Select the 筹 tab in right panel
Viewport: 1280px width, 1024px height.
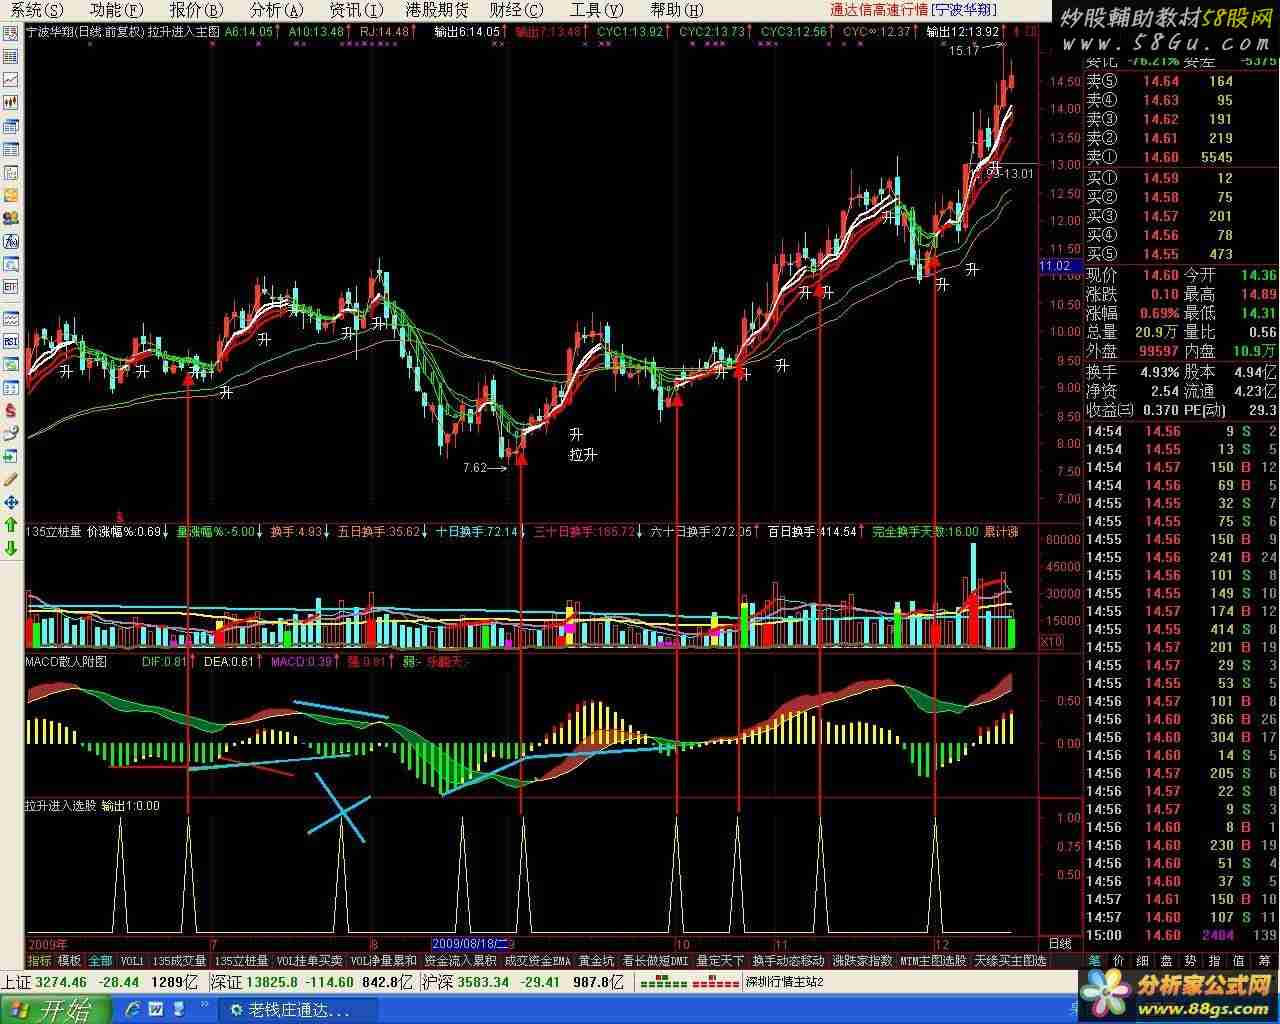coord(1265,960)
